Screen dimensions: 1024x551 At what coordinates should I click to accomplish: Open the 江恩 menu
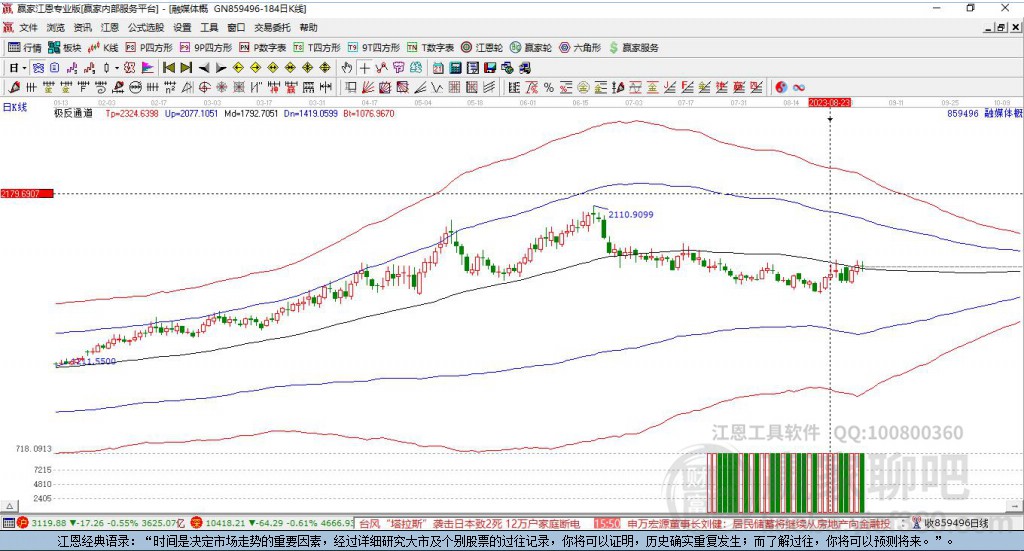click(x=110, y=27)
